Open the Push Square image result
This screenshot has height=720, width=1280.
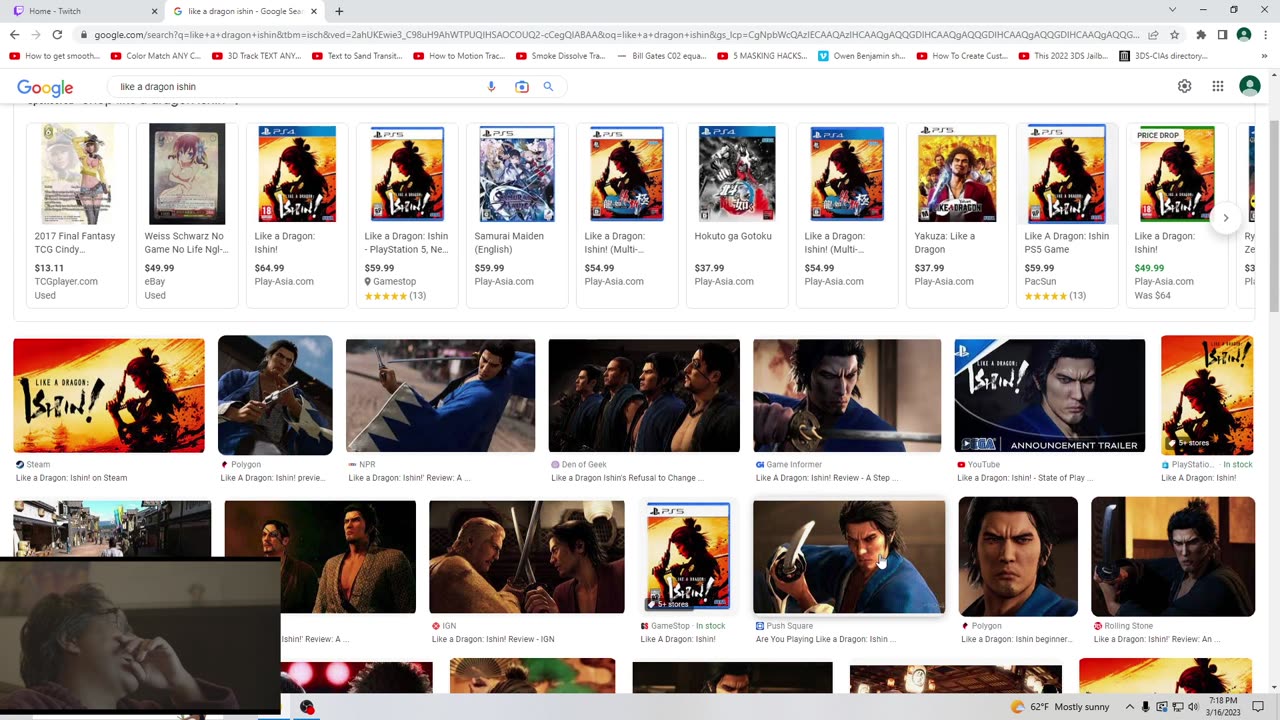(848, 557)
